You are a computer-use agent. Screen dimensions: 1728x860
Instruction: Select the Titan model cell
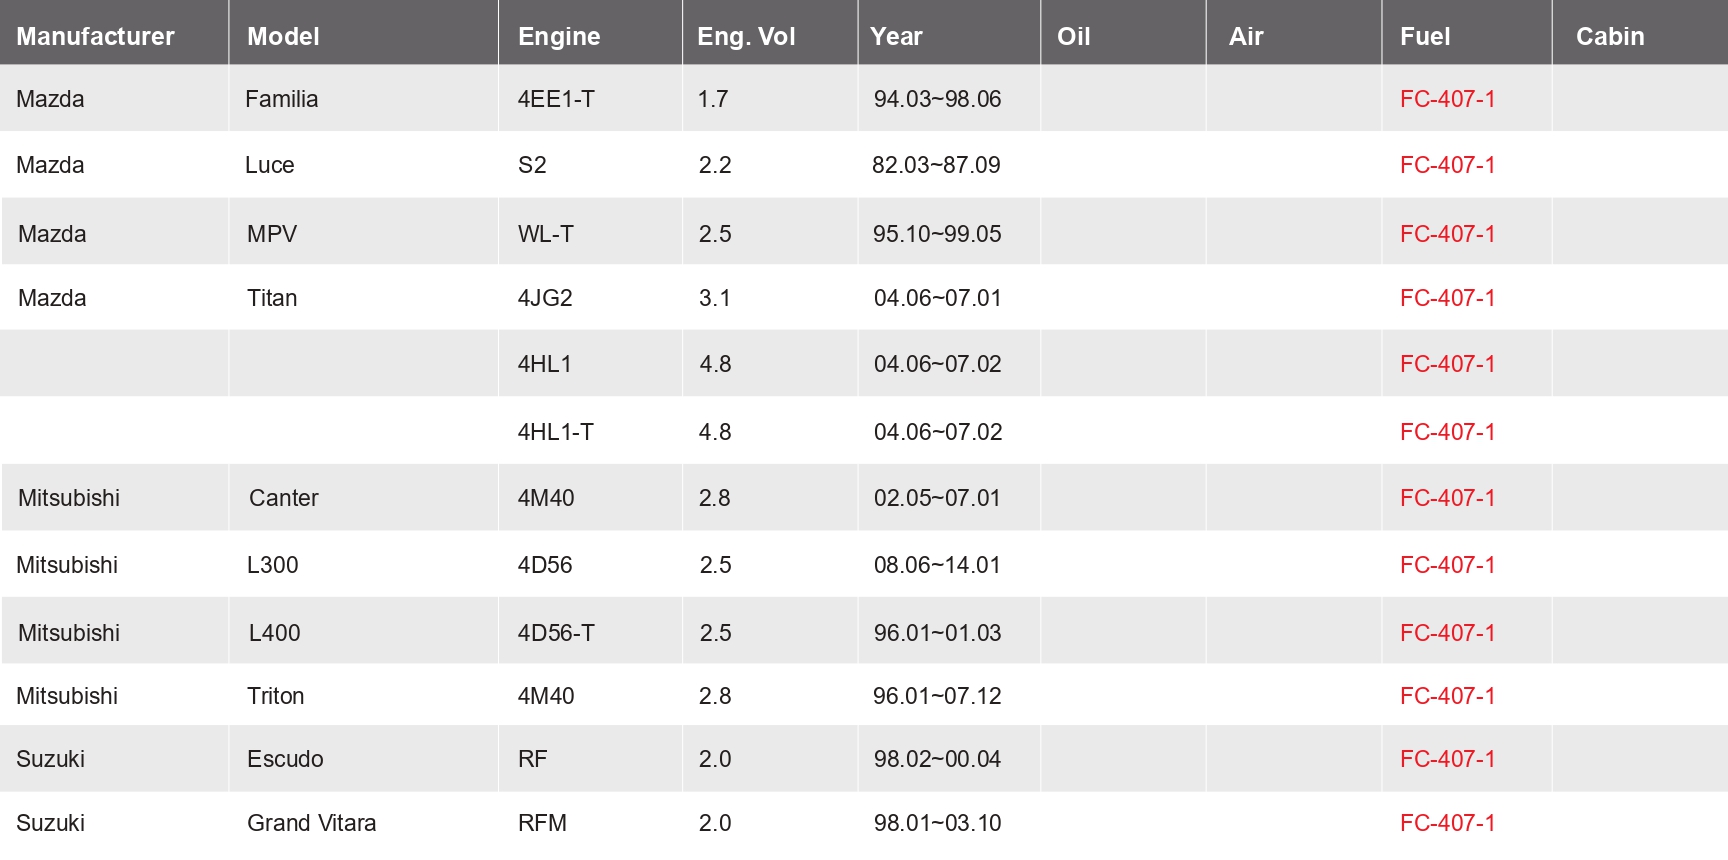[272, 298]
